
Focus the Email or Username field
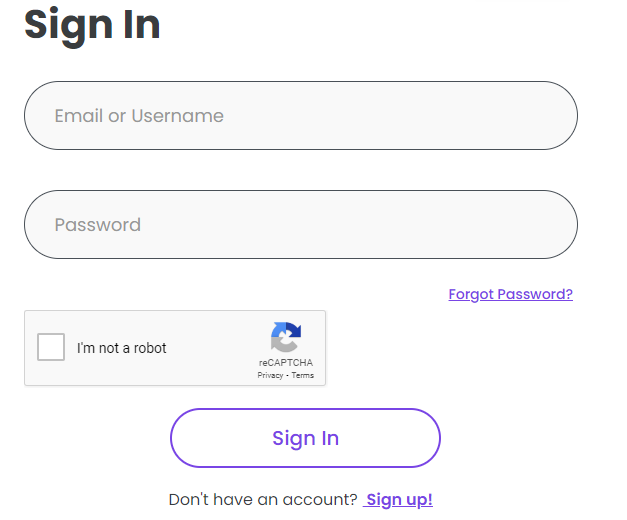click(x=301, y=116)
